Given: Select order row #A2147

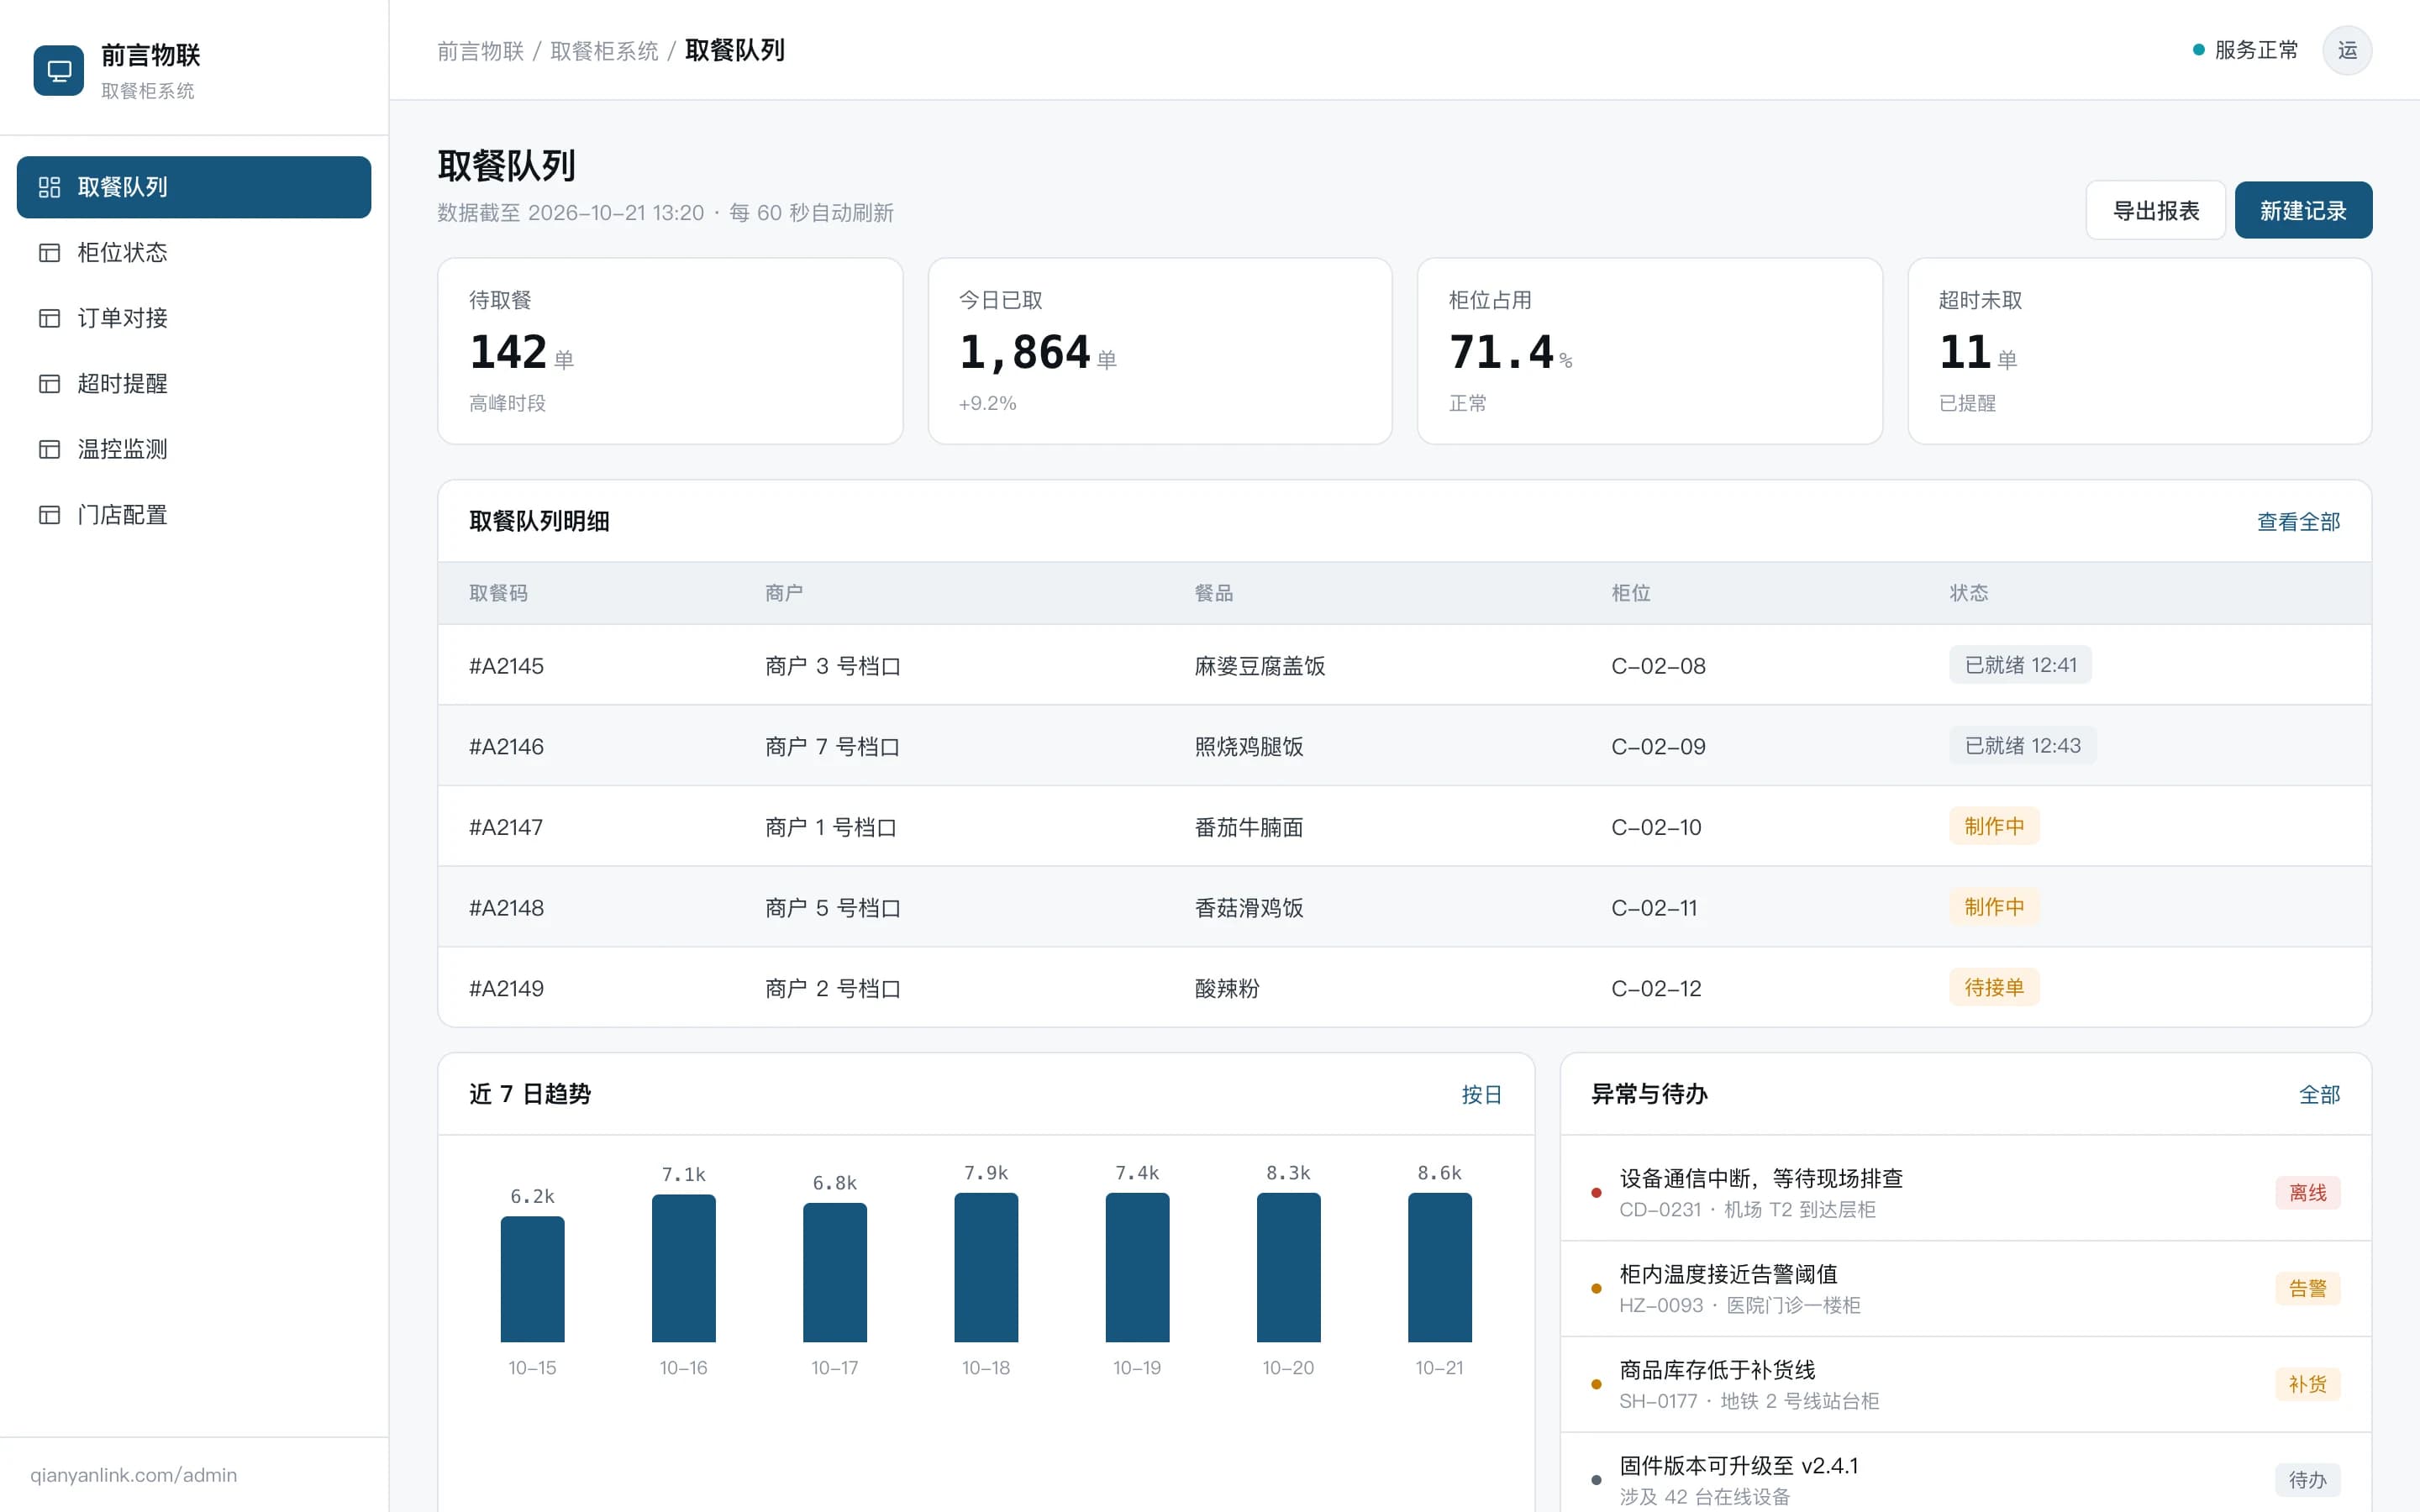Looking at the screenshot, I should click(1404, 827).
